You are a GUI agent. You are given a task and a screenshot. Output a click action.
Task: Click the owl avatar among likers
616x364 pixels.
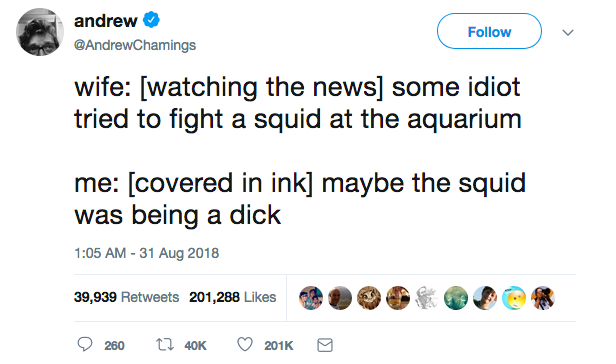[369, 298]
